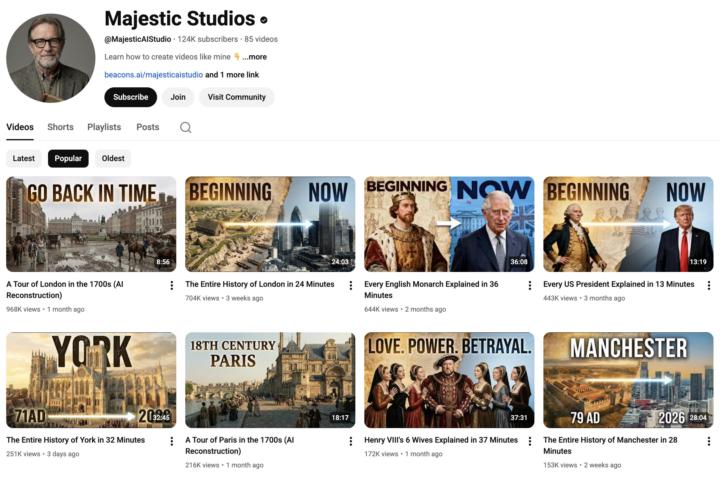Viewport: 720px width, 477px height.
Task: Open options menu for 'A Tour of Paris in the 1700s'
Action: pos(351,441)
